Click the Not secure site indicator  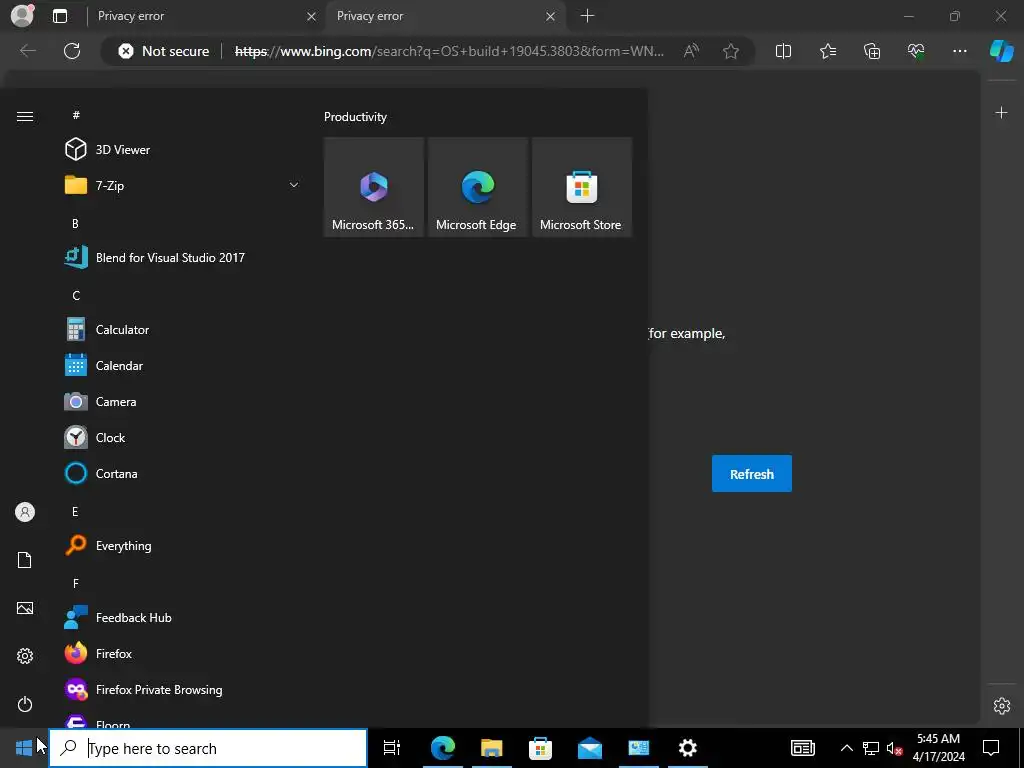(164, 51)
